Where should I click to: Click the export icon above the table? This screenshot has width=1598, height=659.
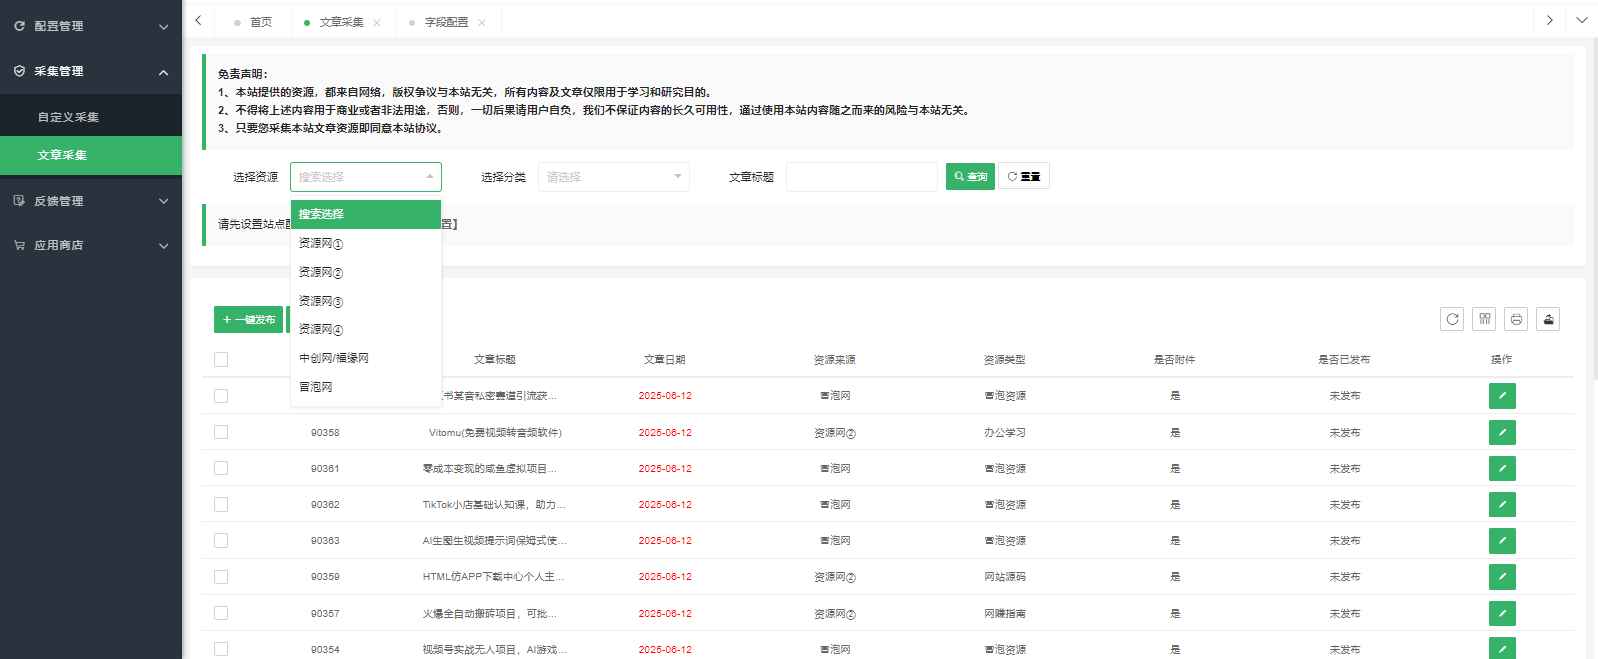1548,319
